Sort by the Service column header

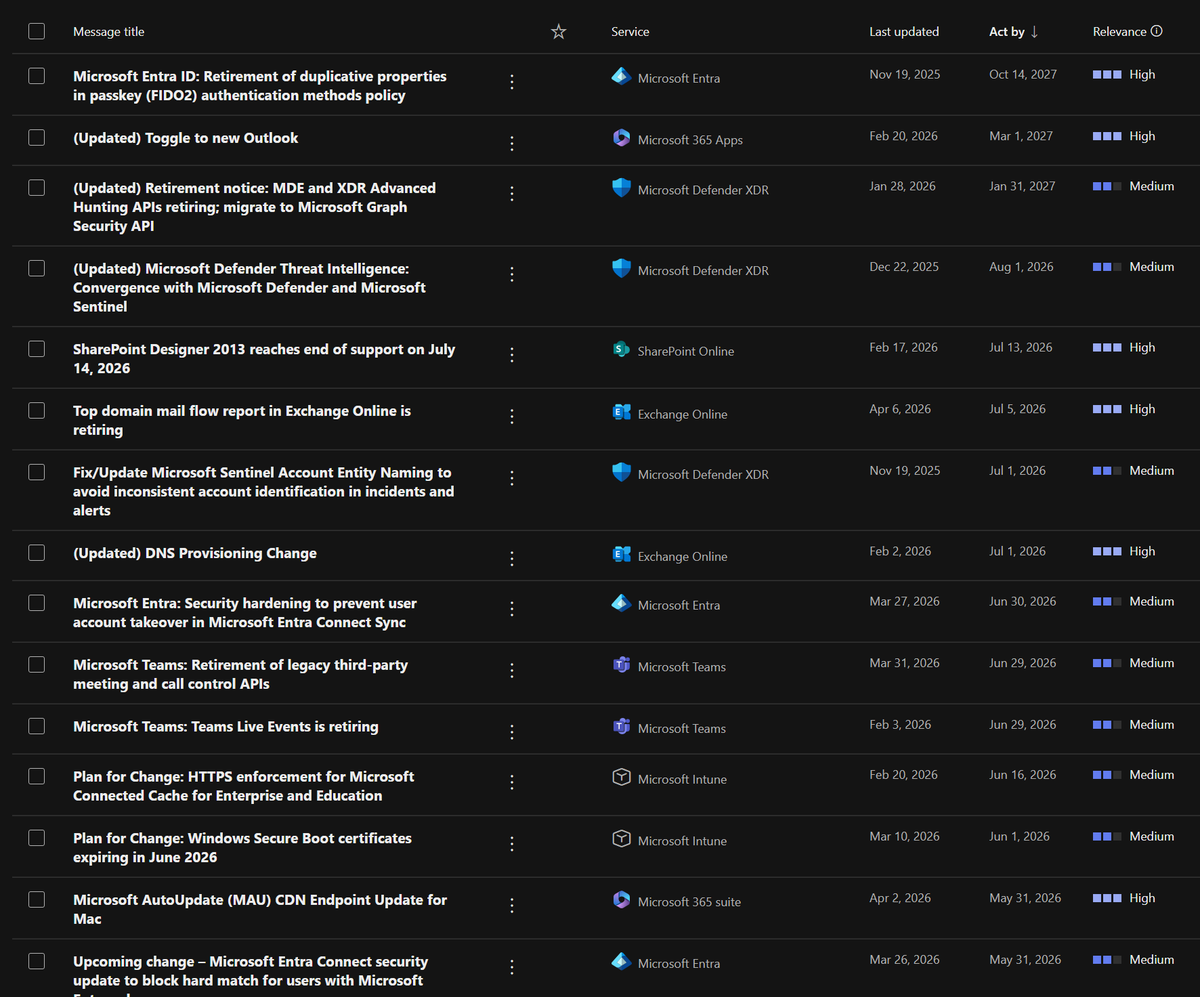630,32
